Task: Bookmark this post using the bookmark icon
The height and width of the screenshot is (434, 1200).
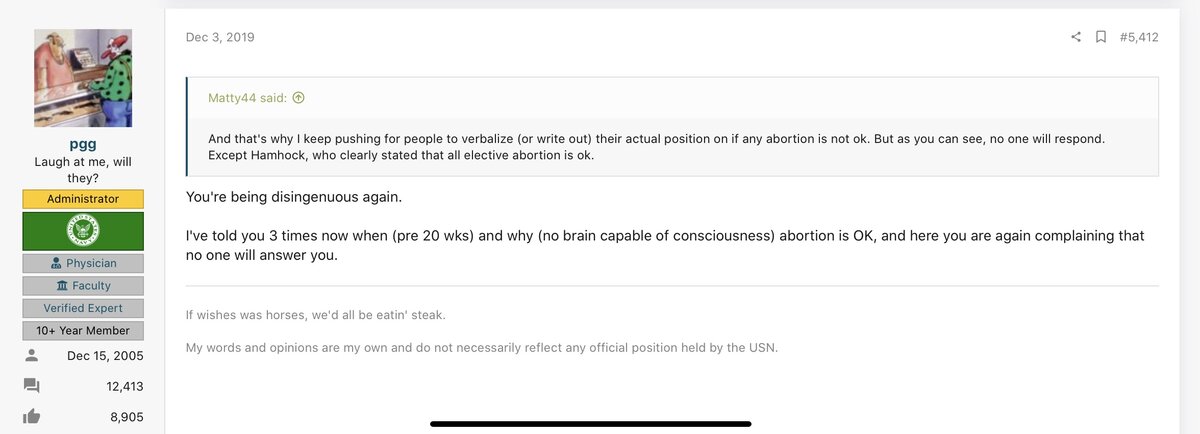Action: (1100, 37)
